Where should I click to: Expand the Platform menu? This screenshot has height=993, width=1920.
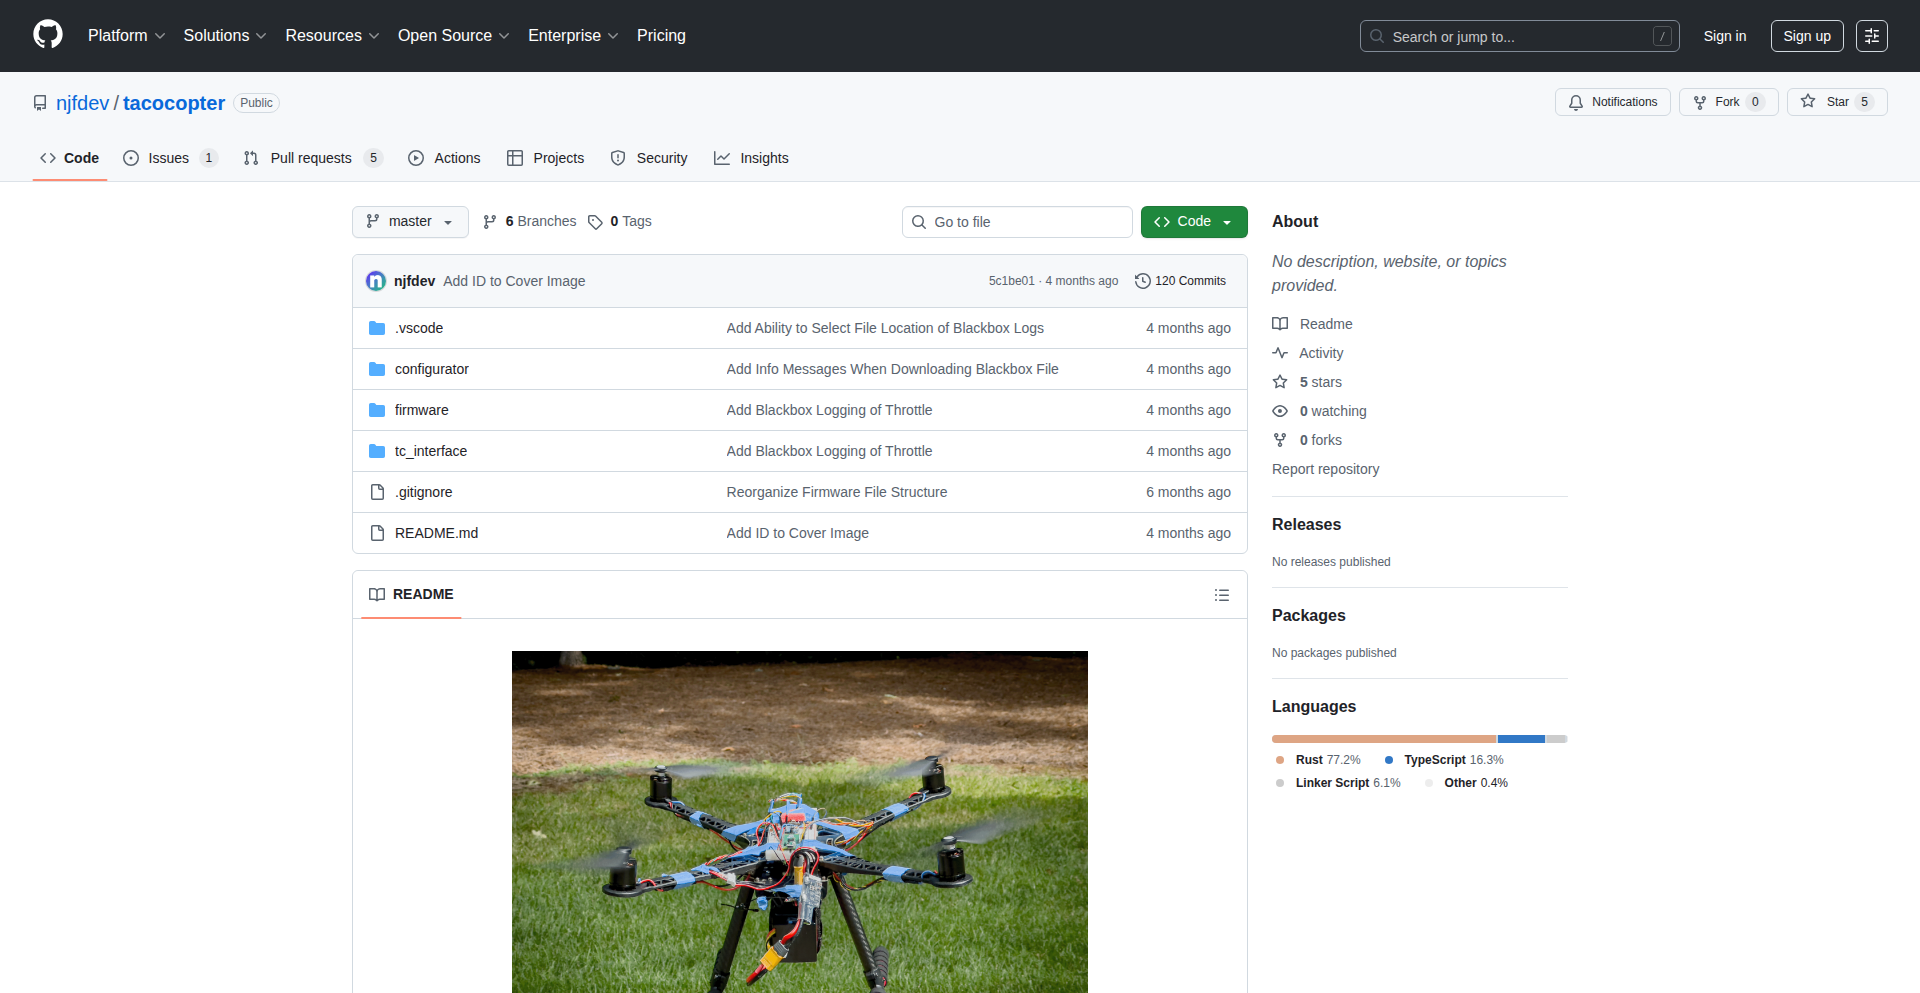[126, 36]
